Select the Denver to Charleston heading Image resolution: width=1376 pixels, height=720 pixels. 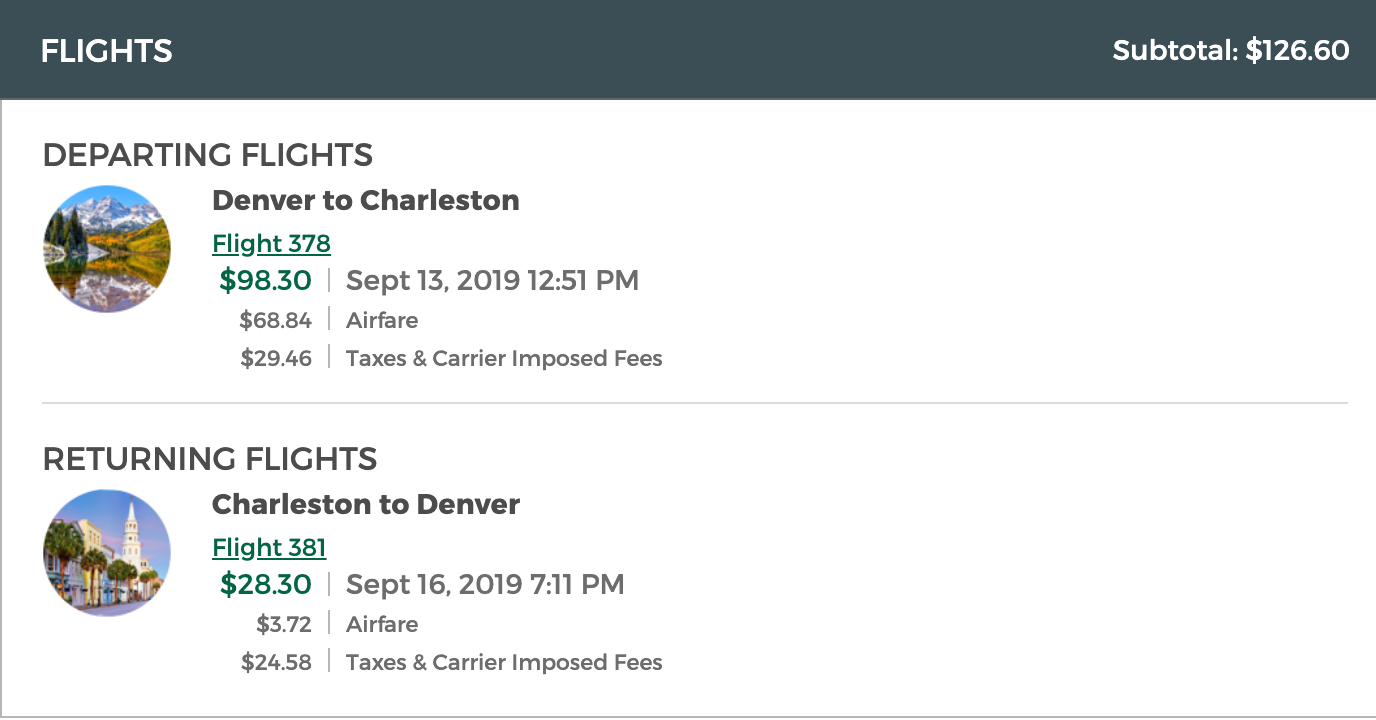[x=366, y=200]
